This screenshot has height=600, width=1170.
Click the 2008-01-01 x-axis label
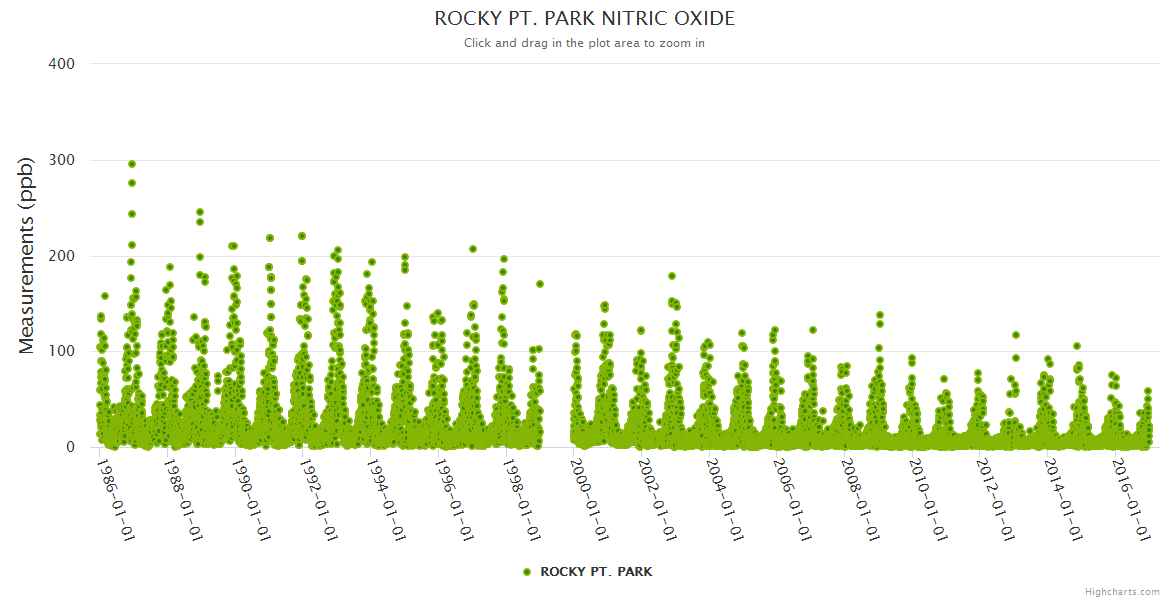tap(860, 500)
